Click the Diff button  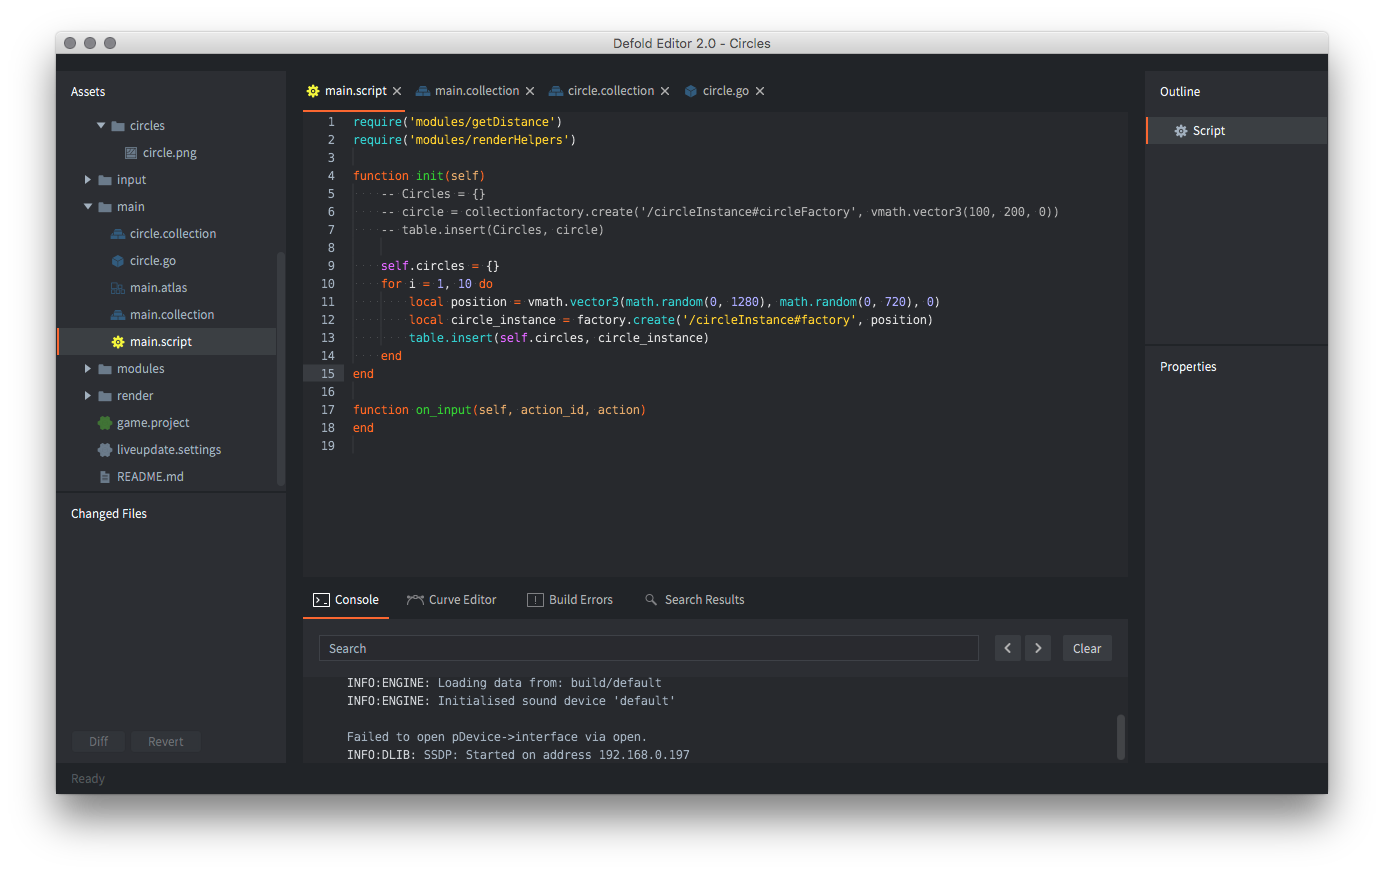98,742
